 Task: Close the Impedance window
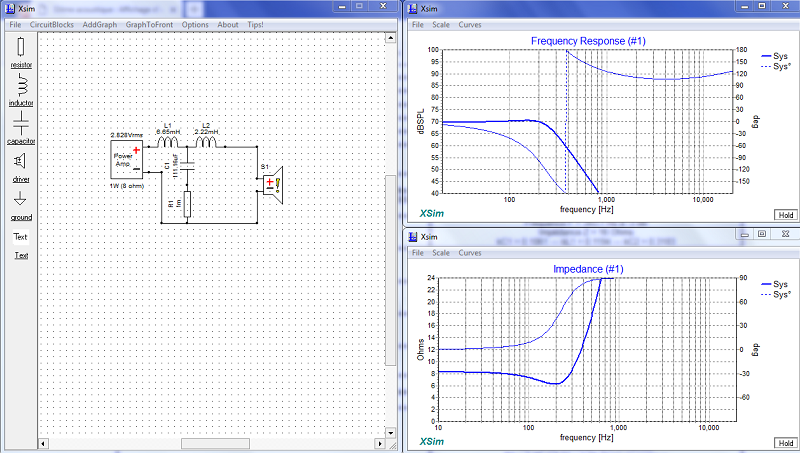[x=785, y=234]
